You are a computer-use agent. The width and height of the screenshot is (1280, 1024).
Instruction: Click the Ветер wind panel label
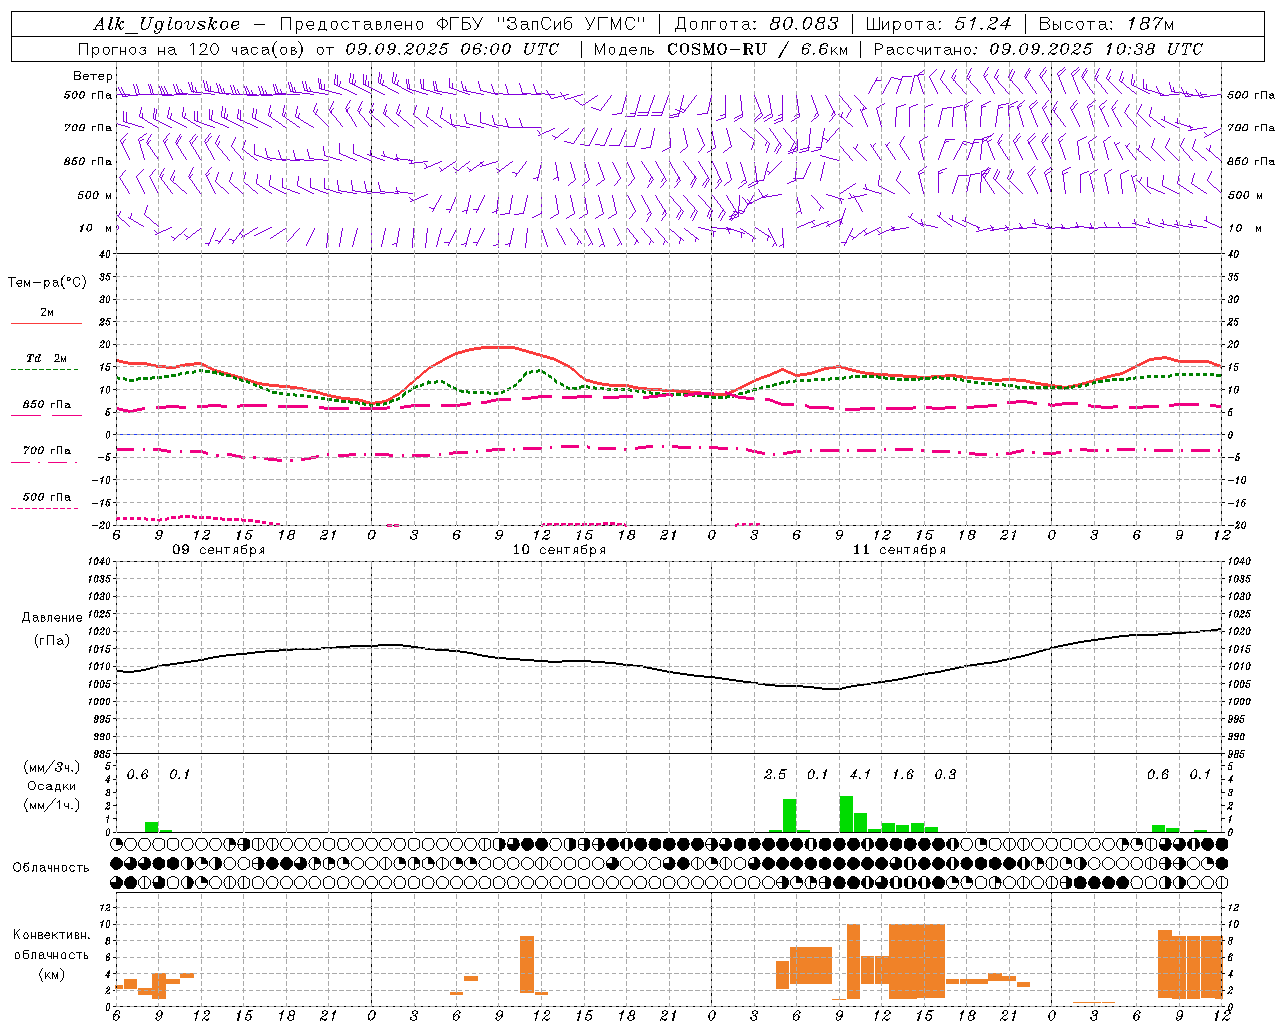[x=92, y=76]
